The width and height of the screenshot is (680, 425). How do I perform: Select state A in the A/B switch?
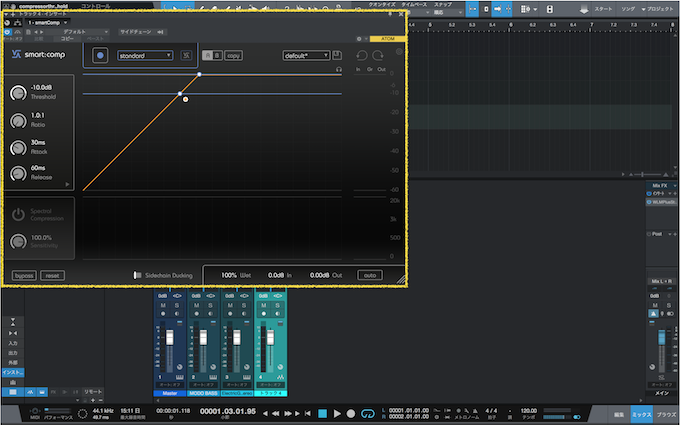(x=207, y=56)
